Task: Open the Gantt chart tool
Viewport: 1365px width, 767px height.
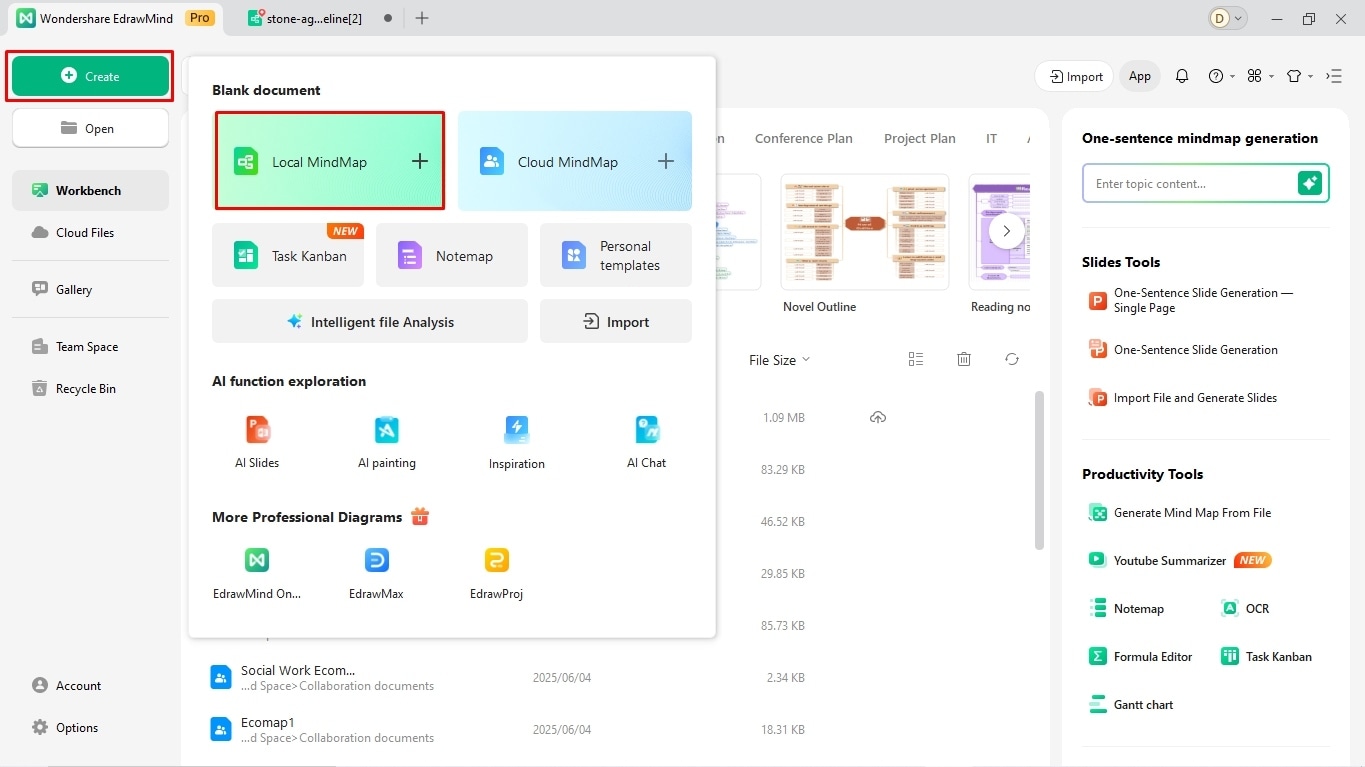Action: [1131, 704]
